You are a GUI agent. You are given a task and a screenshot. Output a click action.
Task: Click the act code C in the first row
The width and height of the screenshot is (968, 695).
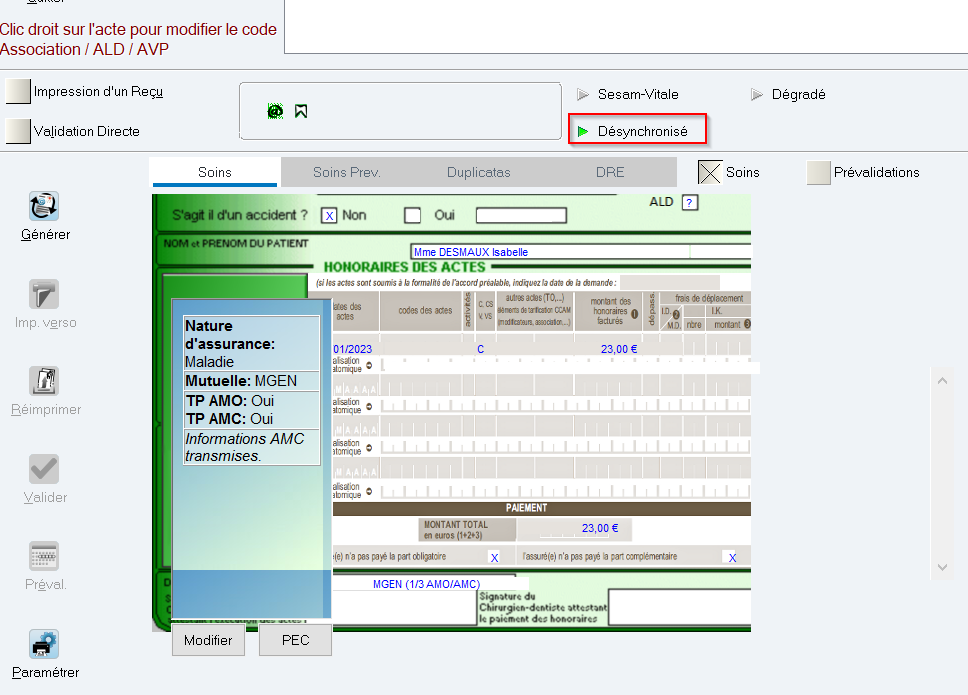pos(480,349)
